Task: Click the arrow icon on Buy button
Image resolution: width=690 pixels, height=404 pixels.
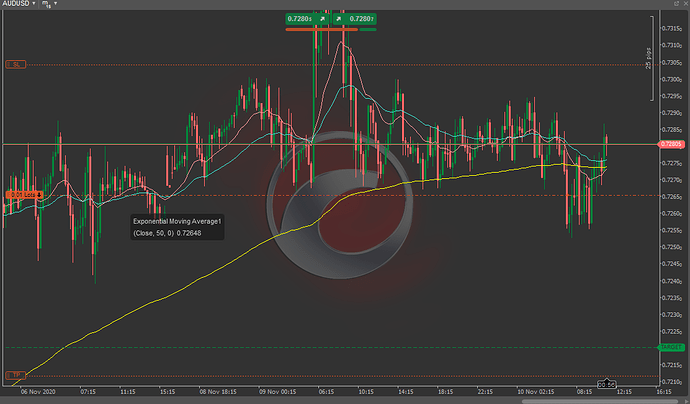Action: [339, 18]
